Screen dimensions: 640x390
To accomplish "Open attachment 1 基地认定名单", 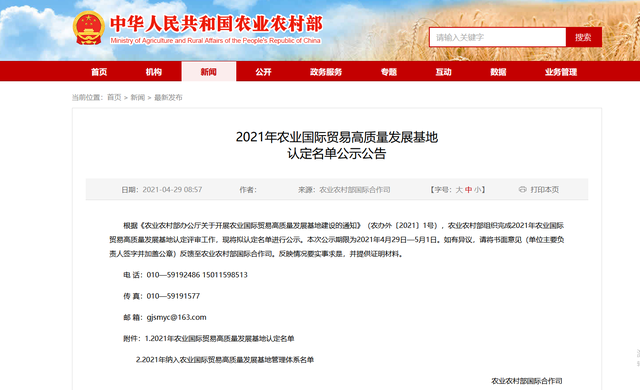I will 220,339.
